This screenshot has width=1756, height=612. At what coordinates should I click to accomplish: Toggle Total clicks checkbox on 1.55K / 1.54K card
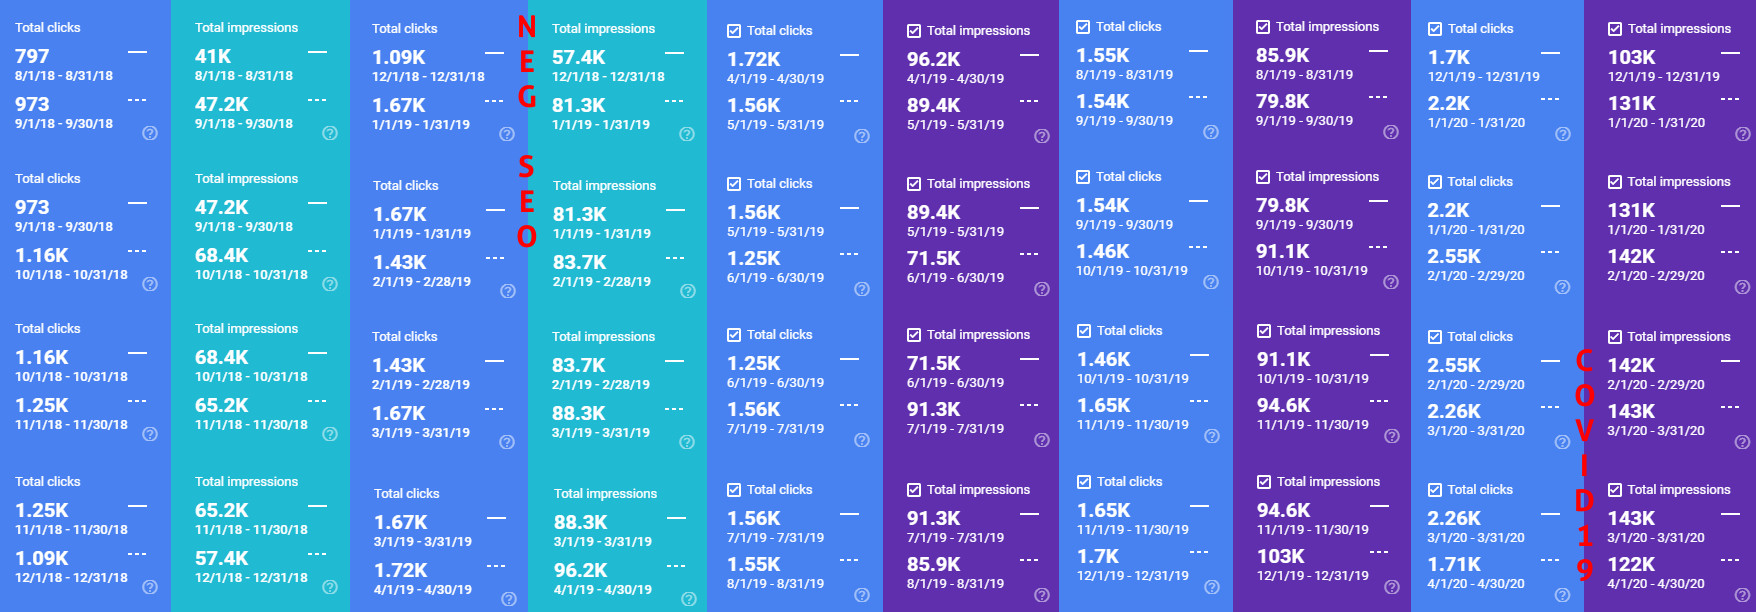[1083, 27]
